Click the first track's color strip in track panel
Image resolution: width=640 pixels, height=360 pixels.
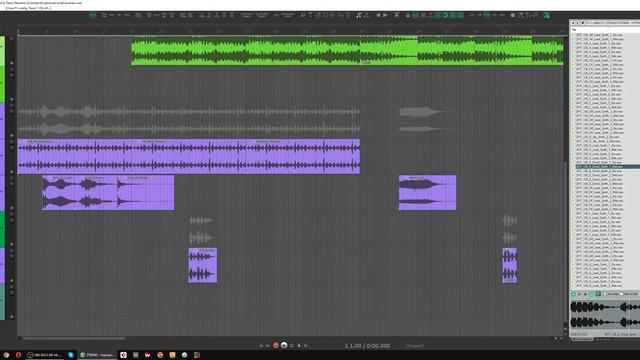[x=2, y=51]
